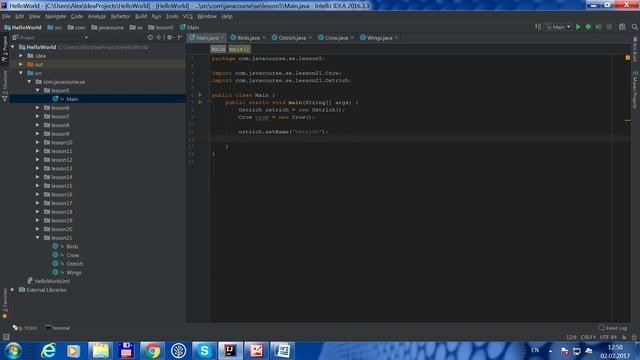Click run gutter arrow beside main method line
640x360 pixels.
pyautogui.click(x=200, y=102)
